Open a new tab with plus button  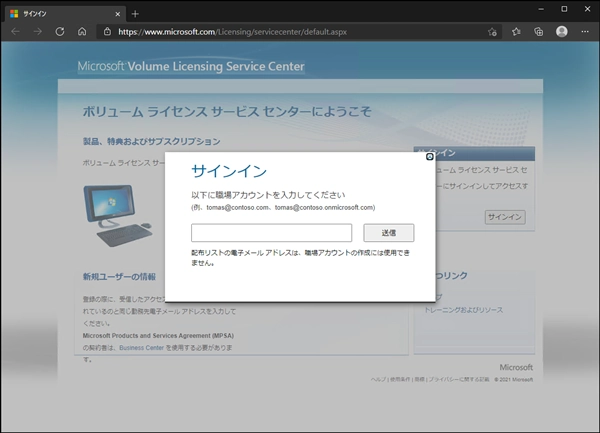135,14
